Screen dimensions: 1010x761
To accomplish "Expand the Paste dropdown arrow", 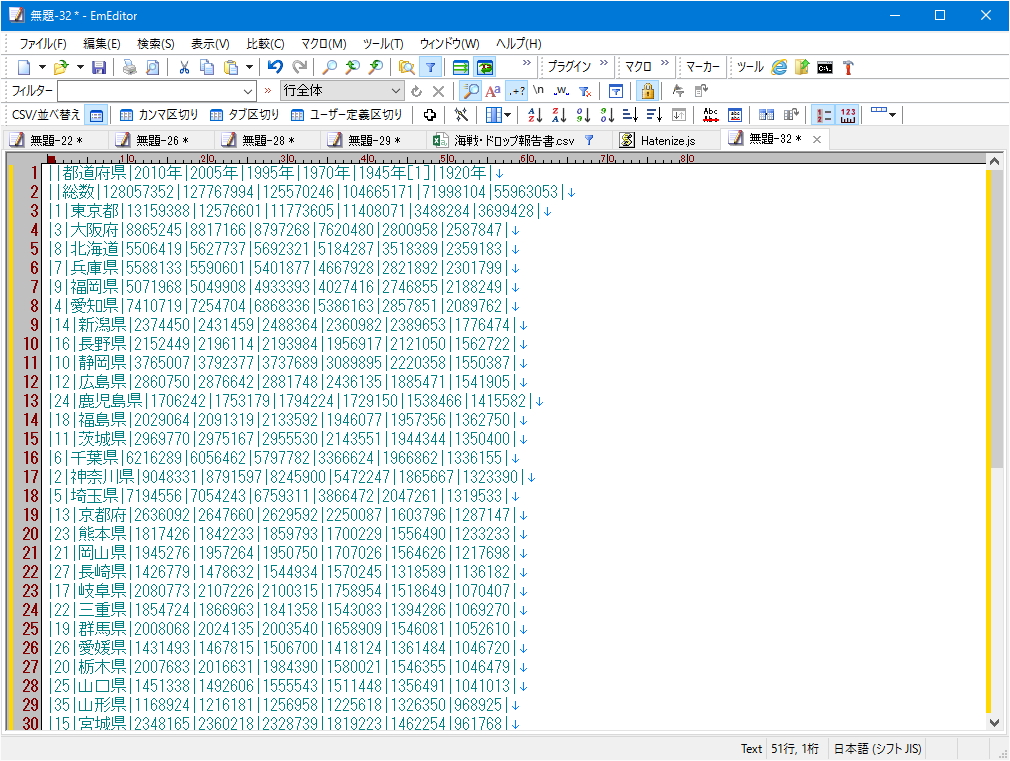I will (x=249, y=67).
